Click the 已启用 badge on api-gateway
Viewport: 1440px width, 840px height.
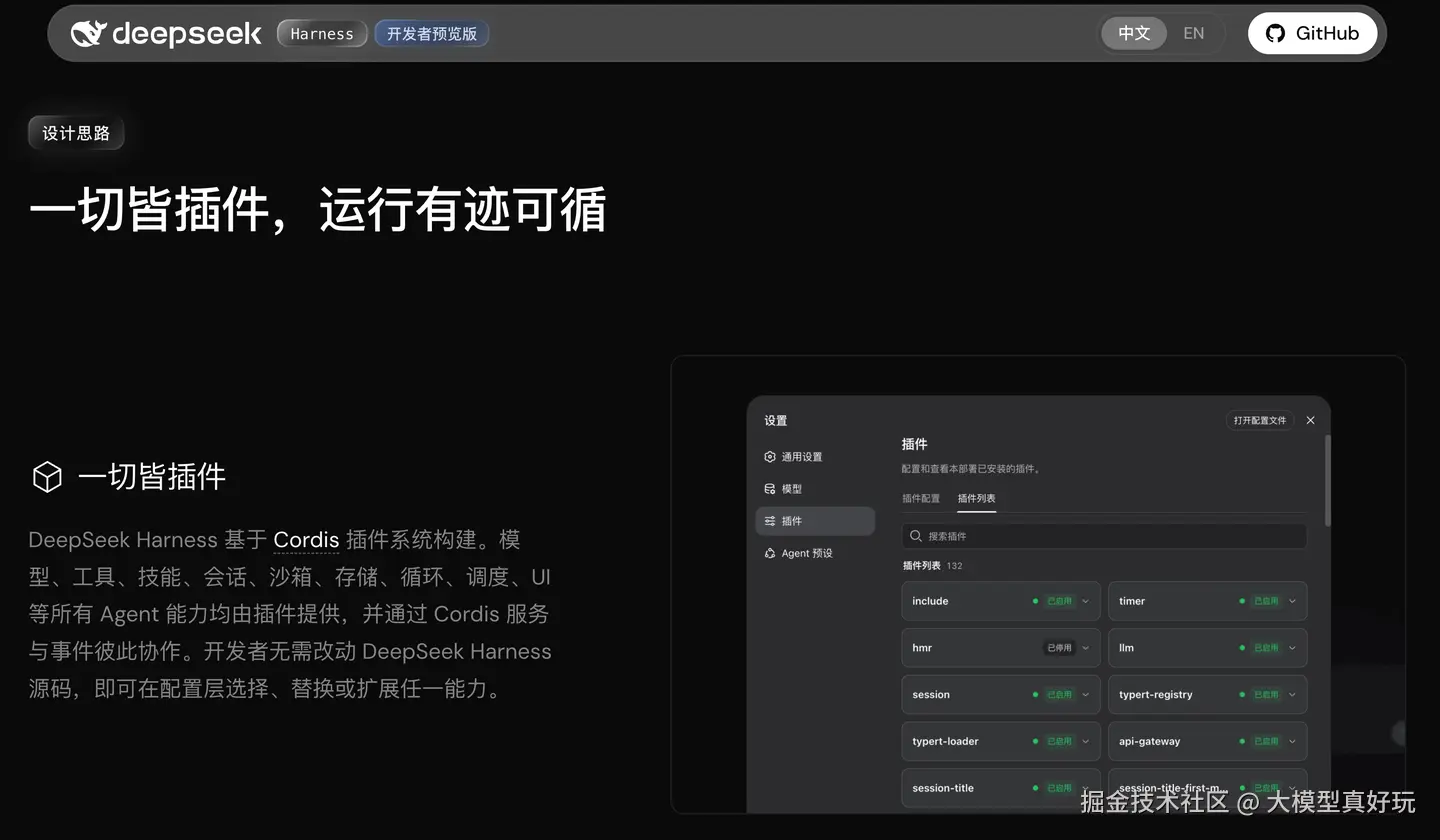coord(1266,741)
